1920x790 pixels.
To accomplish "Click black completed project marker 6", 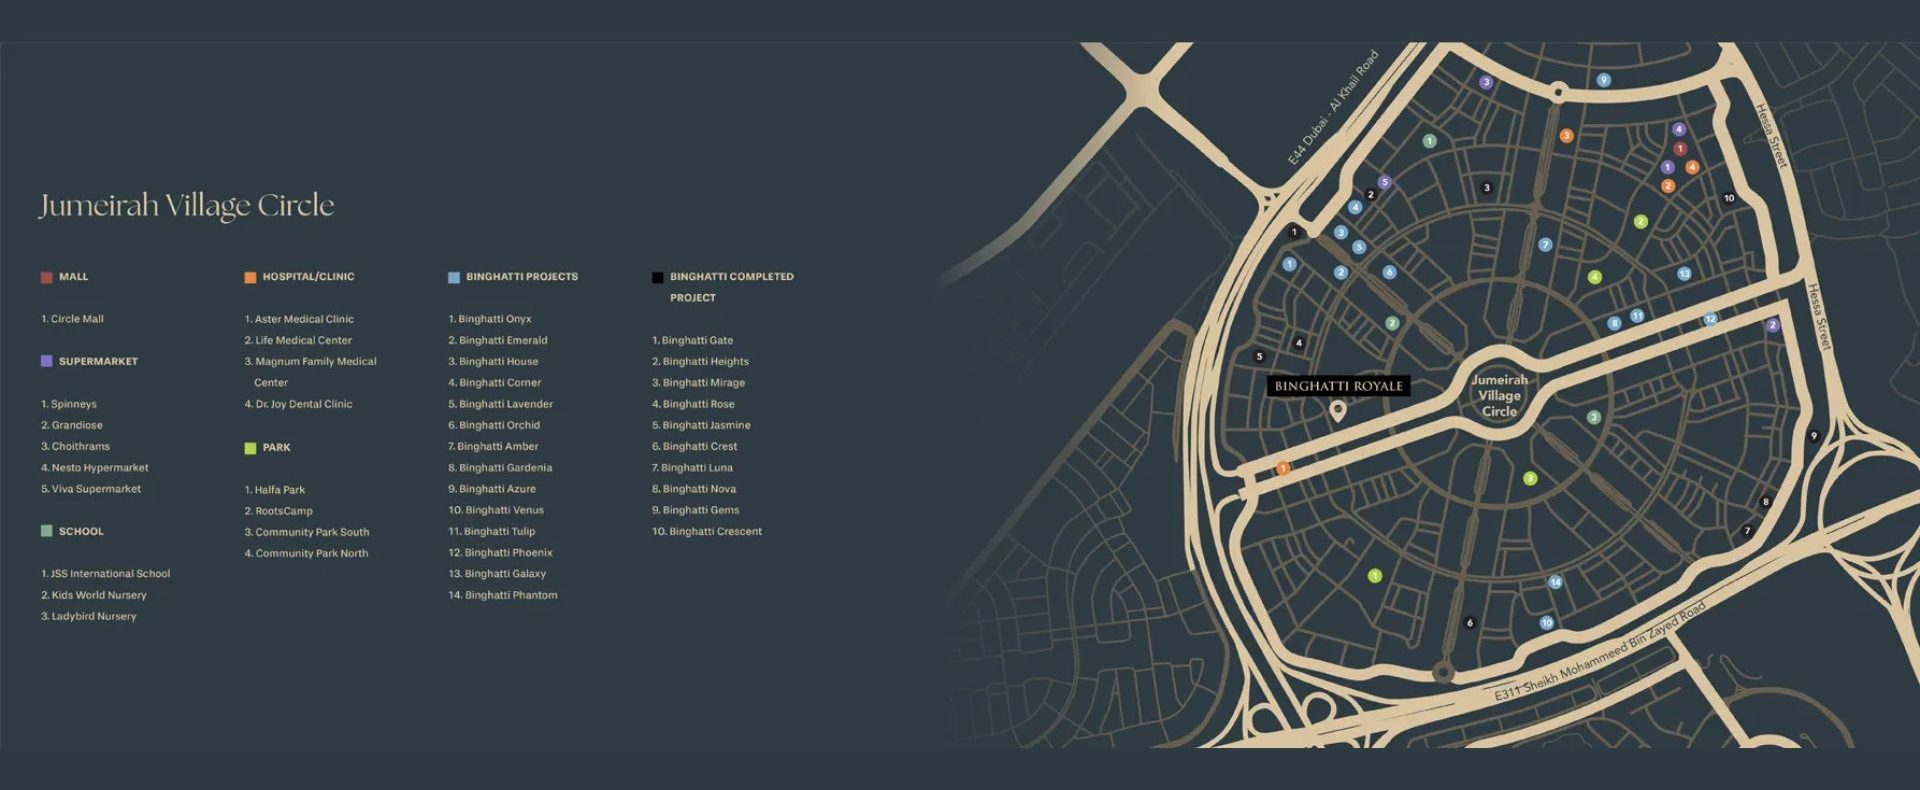I will (x=1469, y=623).
